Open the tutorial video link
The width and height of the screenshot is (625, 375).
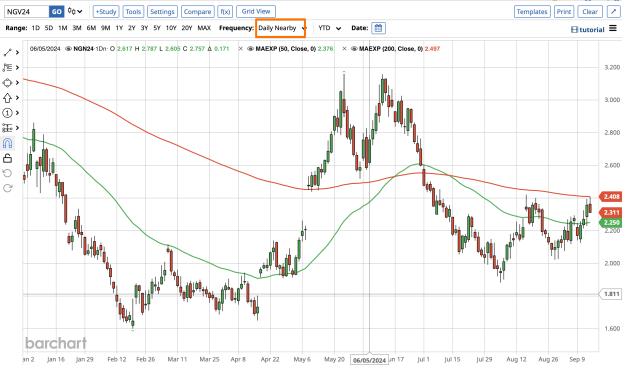588,29
